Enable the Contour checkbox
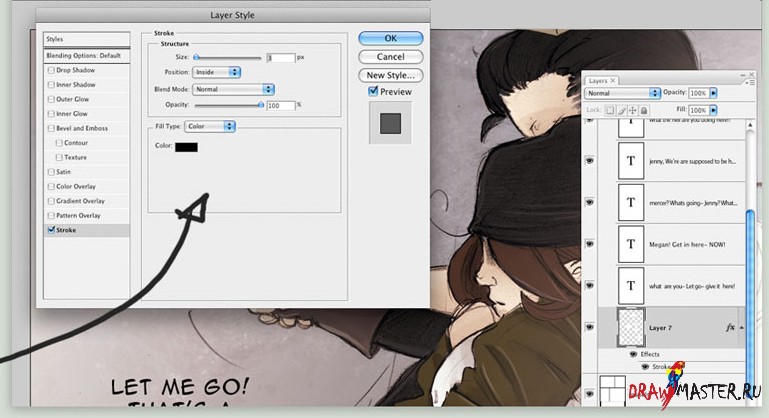 (x=59, y=143)
